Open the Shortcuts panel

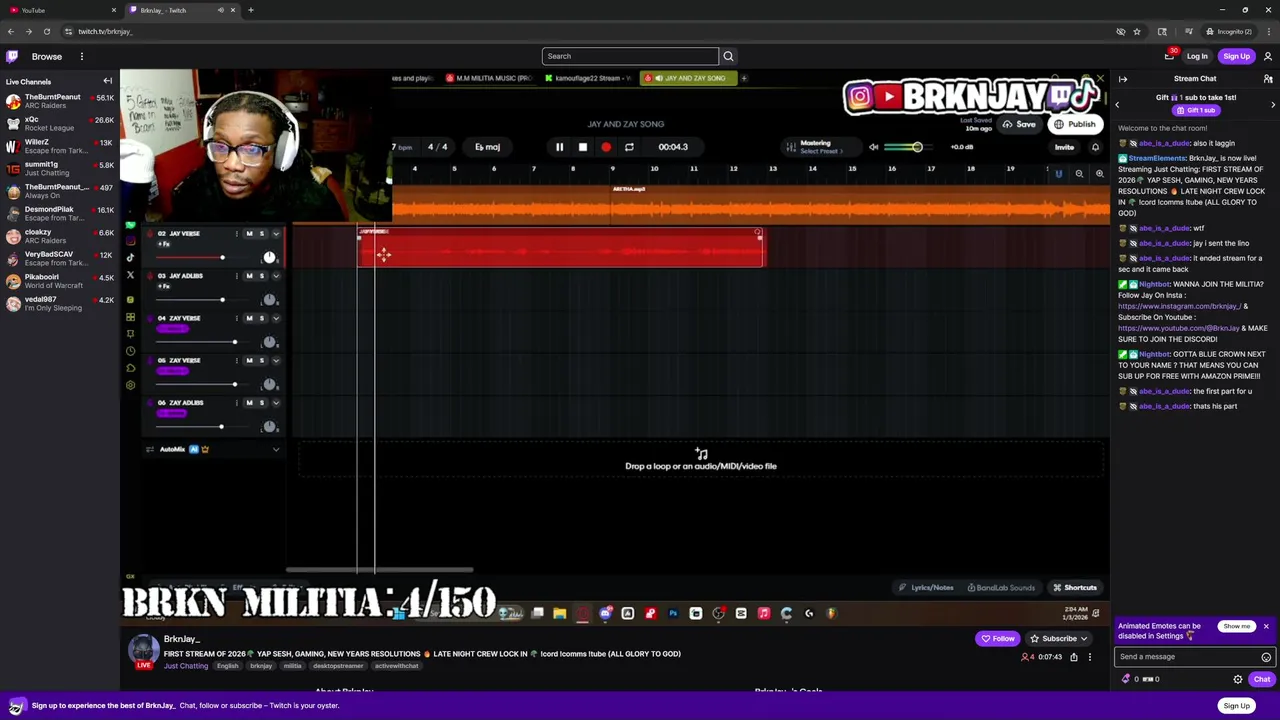click(1075, 588)
